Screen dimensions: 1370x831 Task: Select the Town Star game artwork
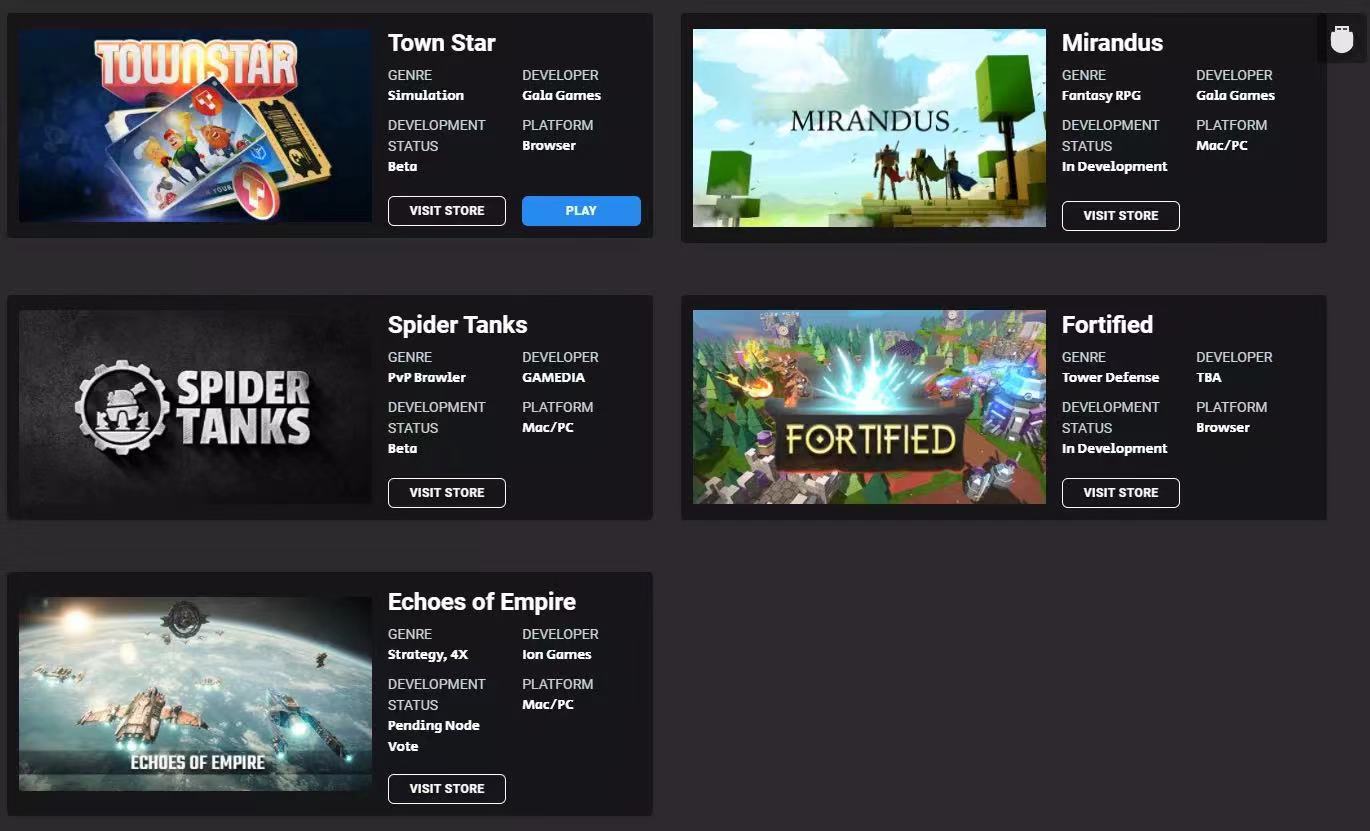[x=195, y=125]
